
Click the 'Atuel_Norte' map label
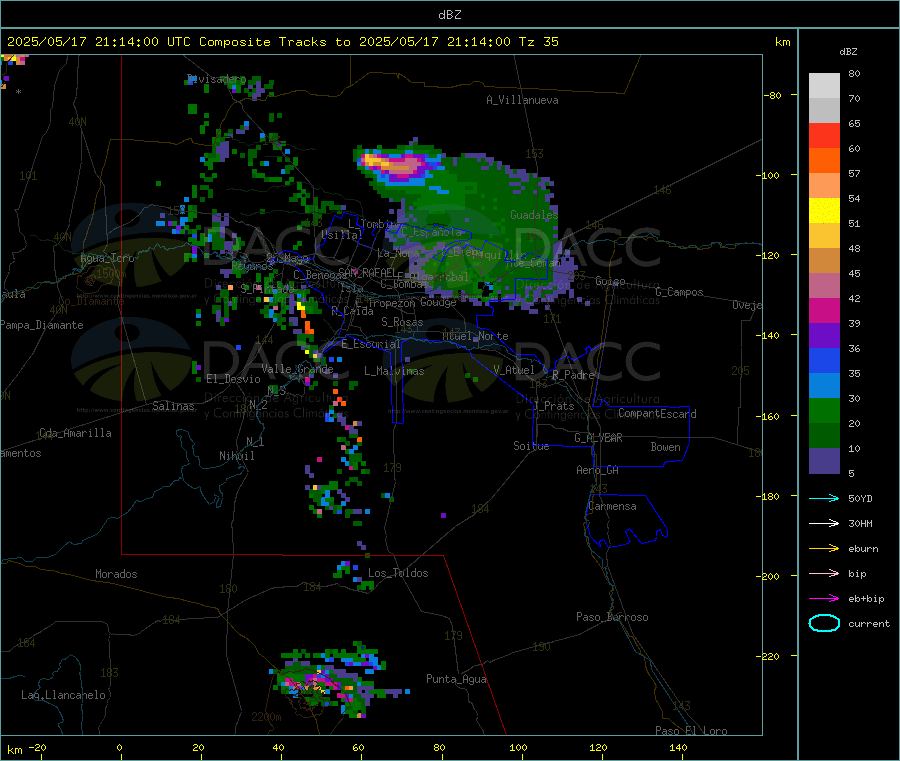coord(475,336)
